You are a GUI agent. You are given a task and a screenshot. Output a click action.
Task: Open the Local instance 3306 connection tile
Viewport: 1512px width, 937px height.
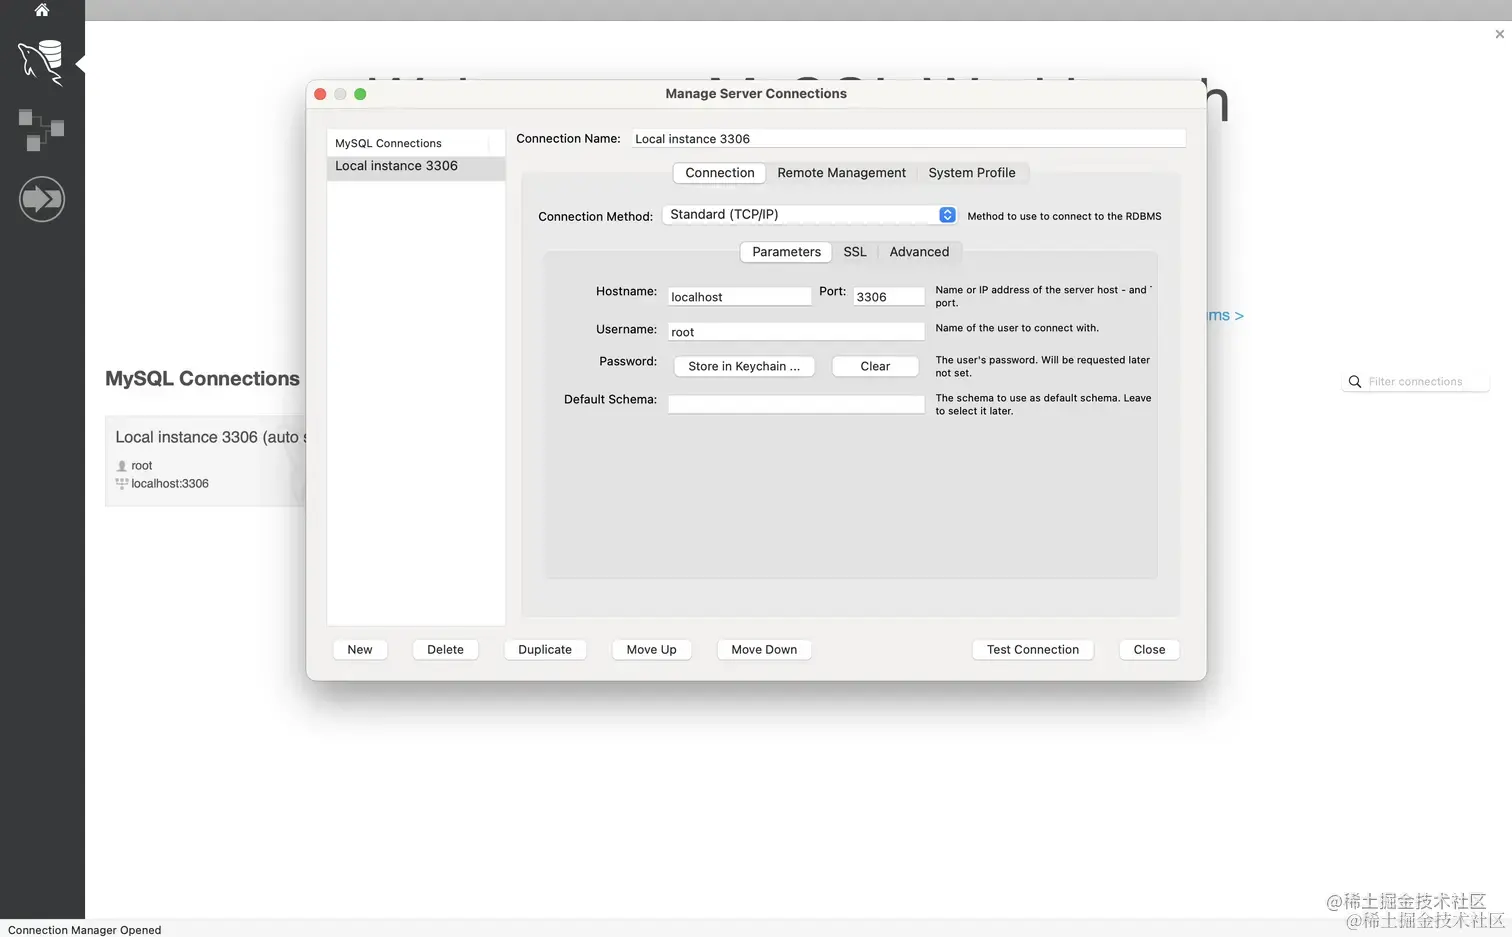pyautogui.click(x=206, y=461)
